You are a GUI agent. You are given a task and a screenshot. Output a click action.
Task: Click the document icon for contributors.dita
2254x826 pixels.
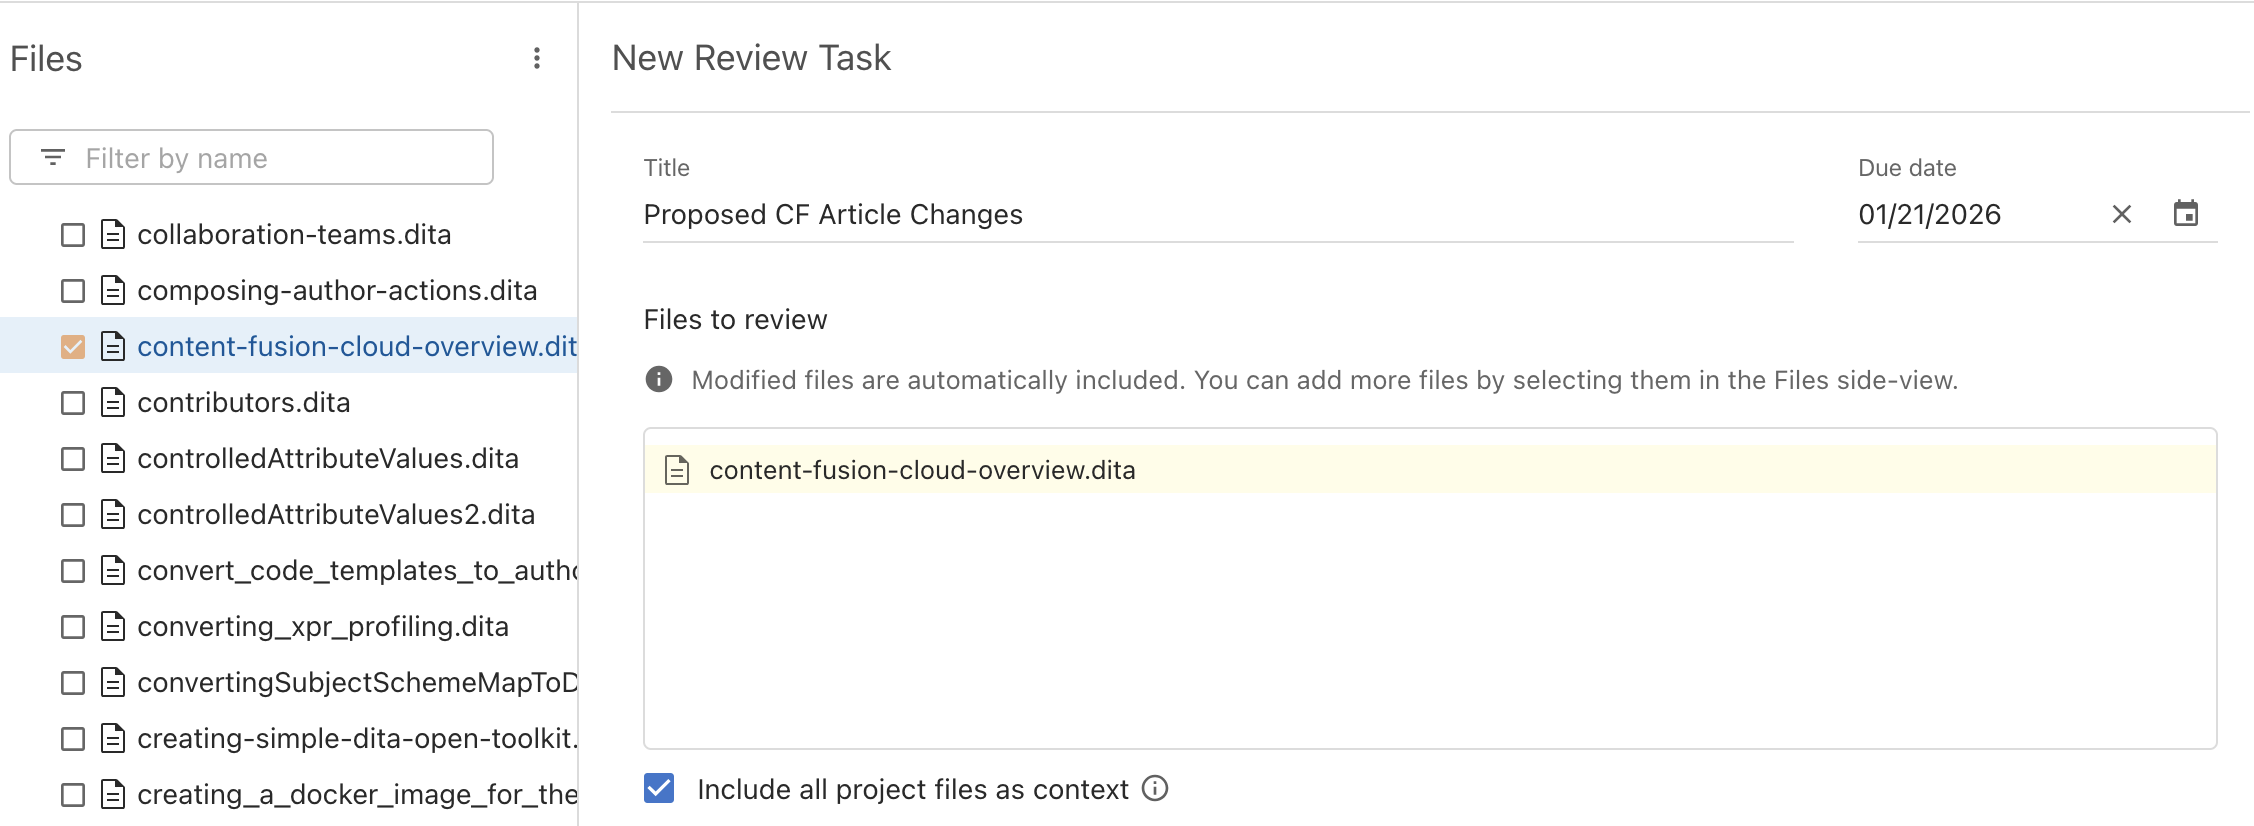pos(113,403)
